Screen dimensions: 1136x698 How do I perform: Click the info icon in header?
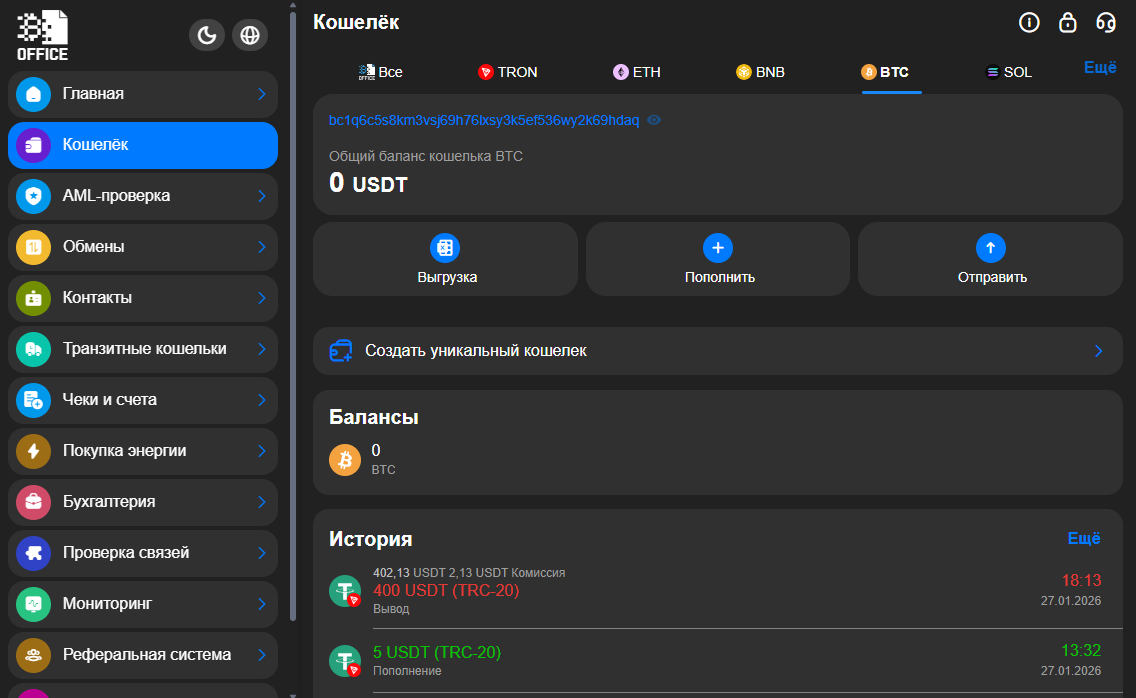tap(1028, 22)
